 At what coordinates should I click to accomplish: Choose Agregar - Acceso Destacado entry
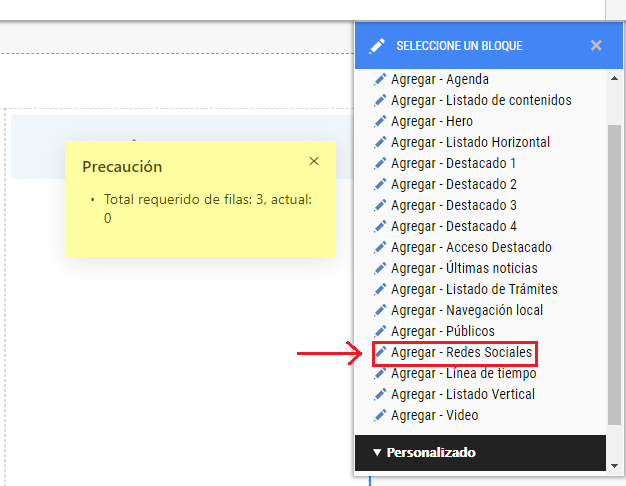tap(471, 248)
